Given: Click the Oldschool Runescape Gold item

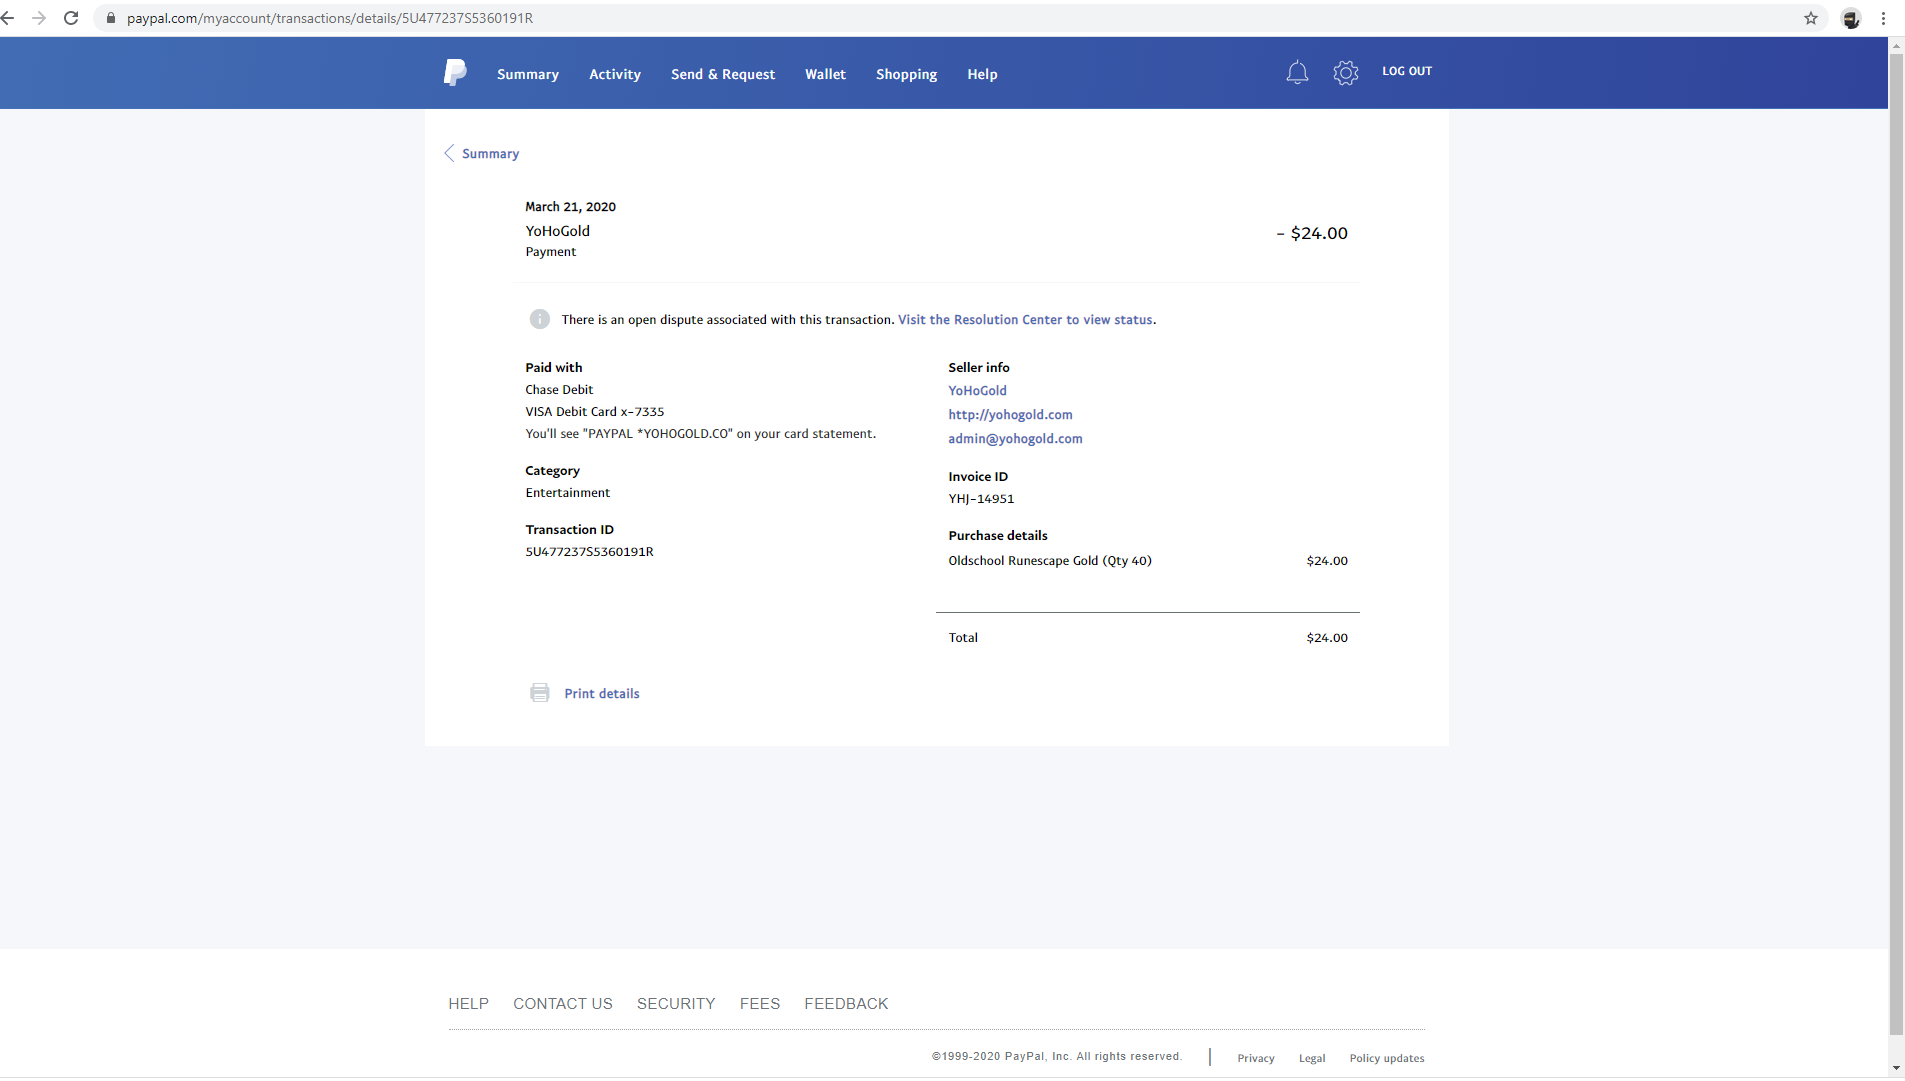Looking at the screenshot, I should click(1050, 560).
